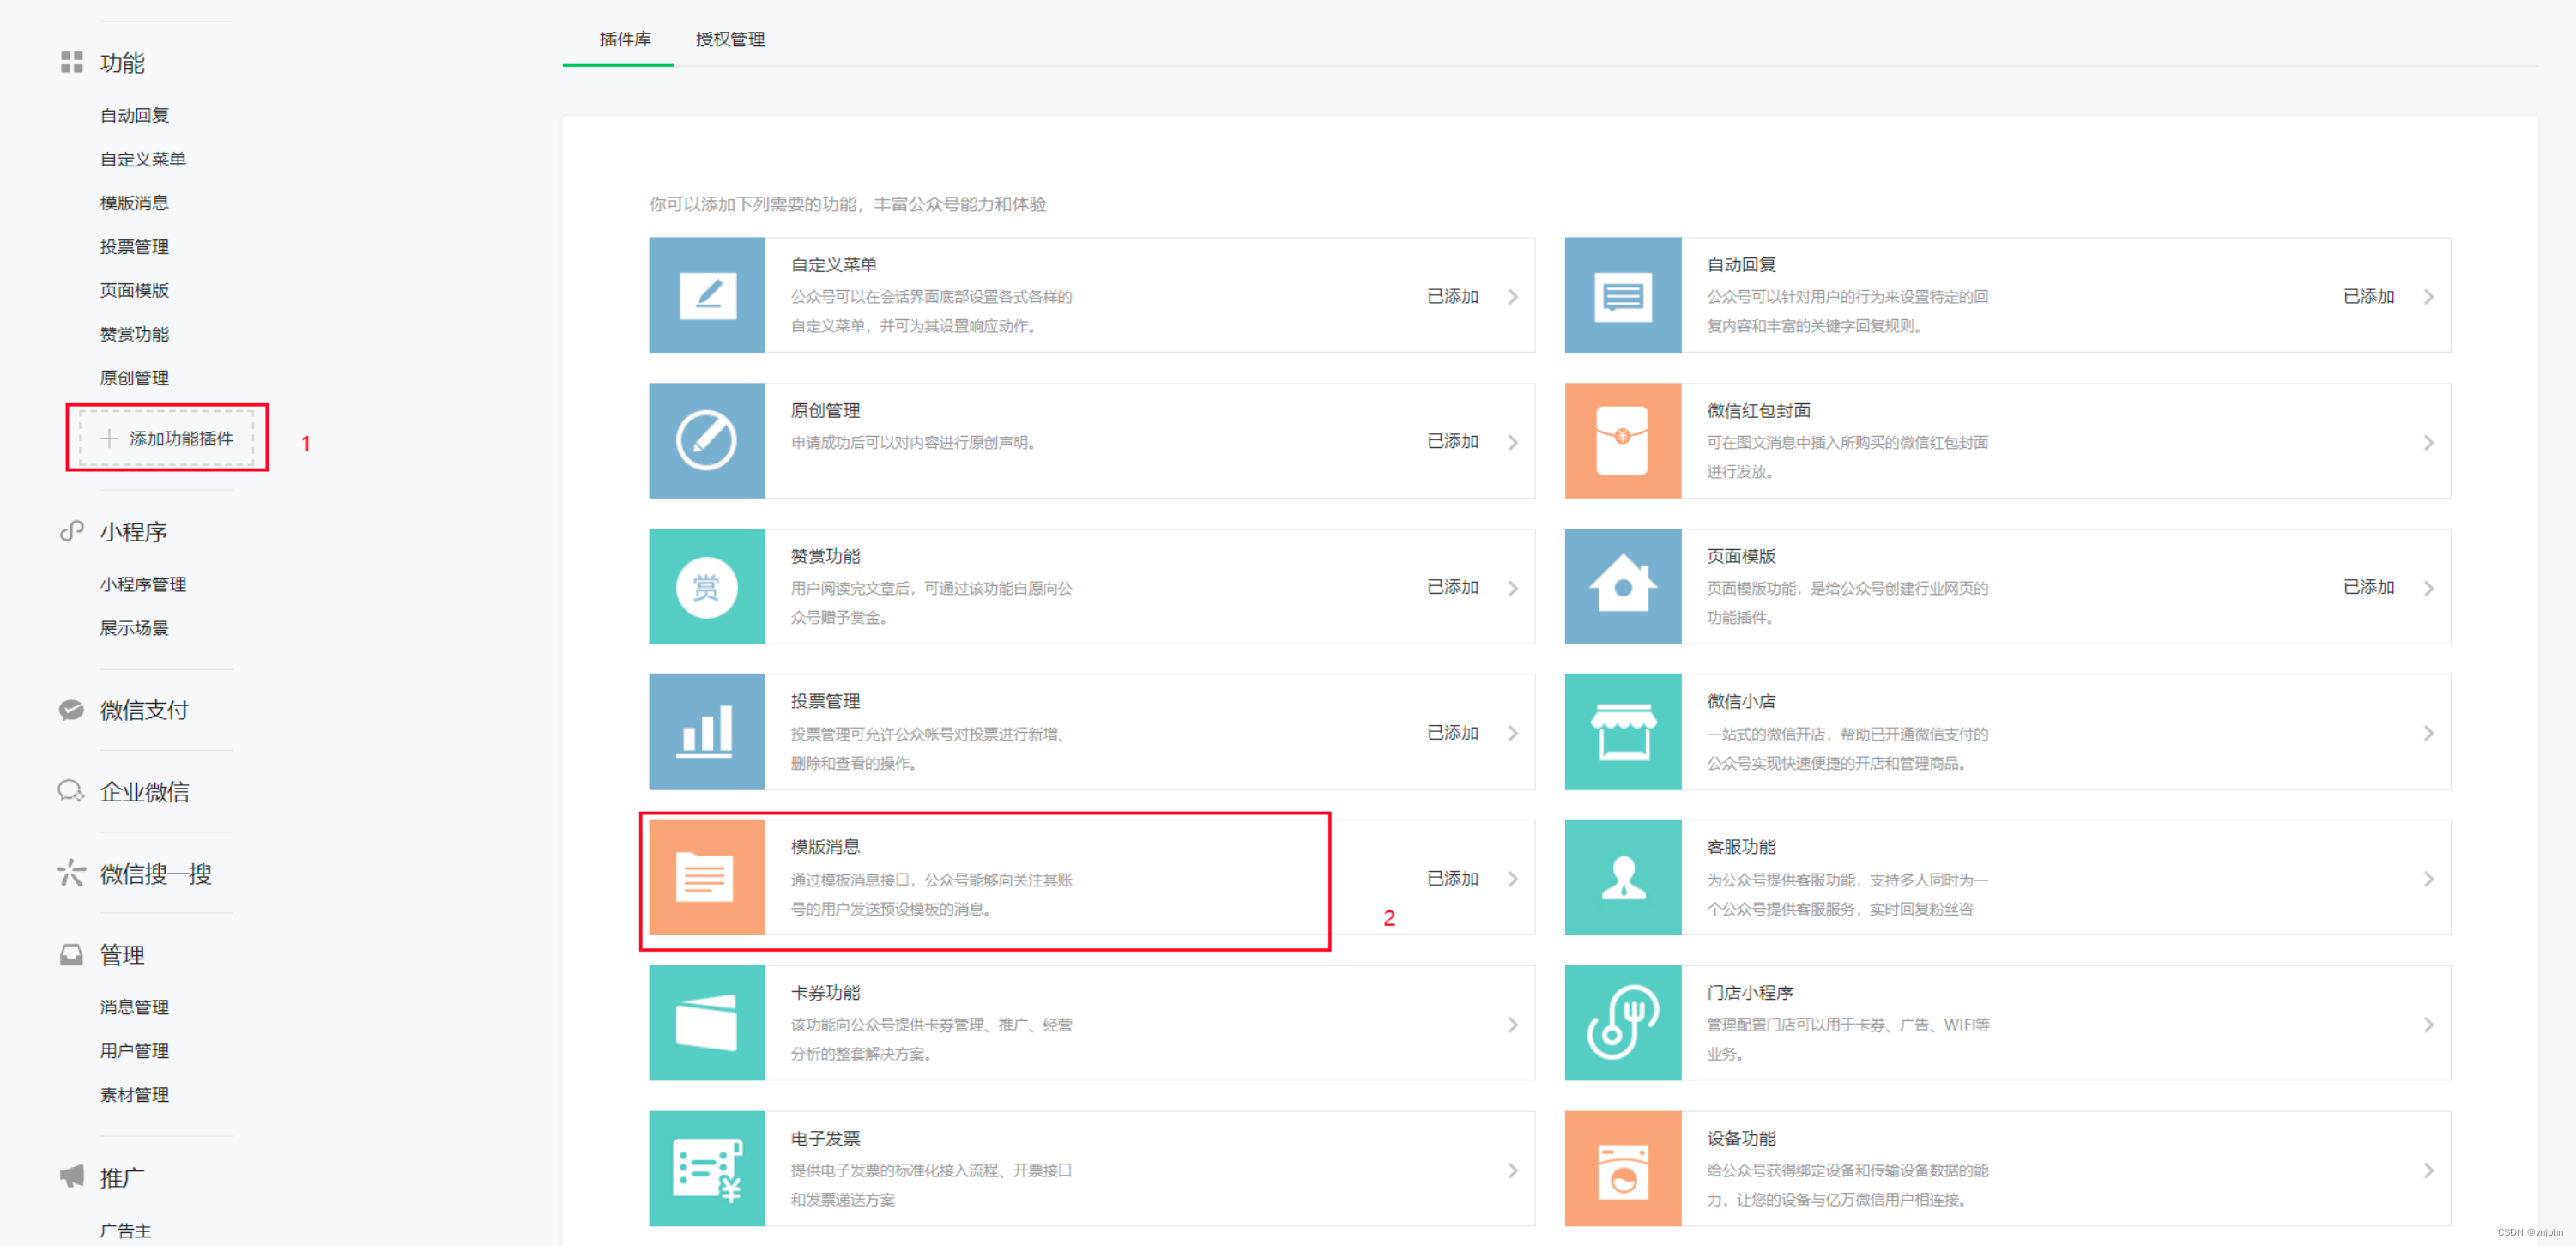Open 用户管理 in the sidebar
2576x1246 pixels.
(x=134, y=1051)
